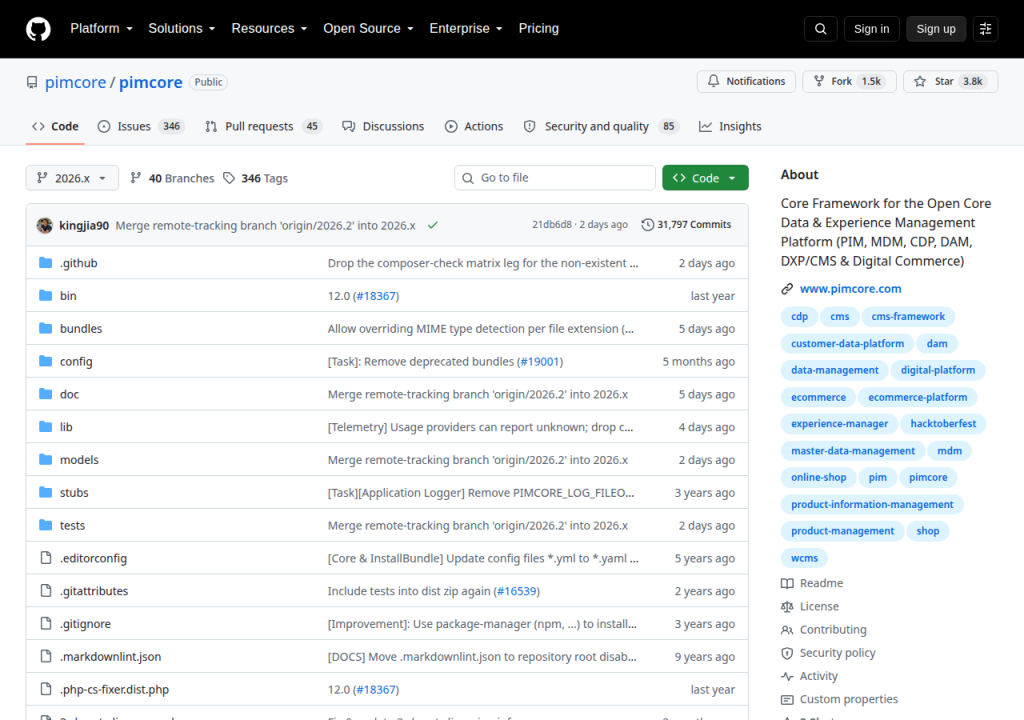This screenshot has height=720, width=1024.
Task: Open Custom properties link
Action: [x=848, y=699]
